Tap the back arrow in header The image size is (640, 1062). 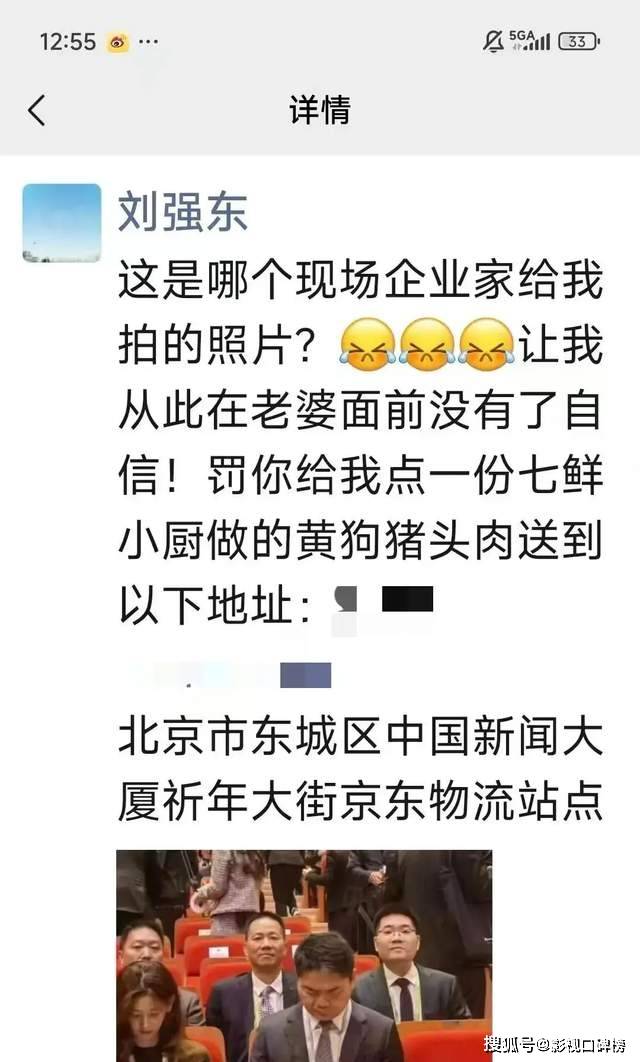click(37, 110)
